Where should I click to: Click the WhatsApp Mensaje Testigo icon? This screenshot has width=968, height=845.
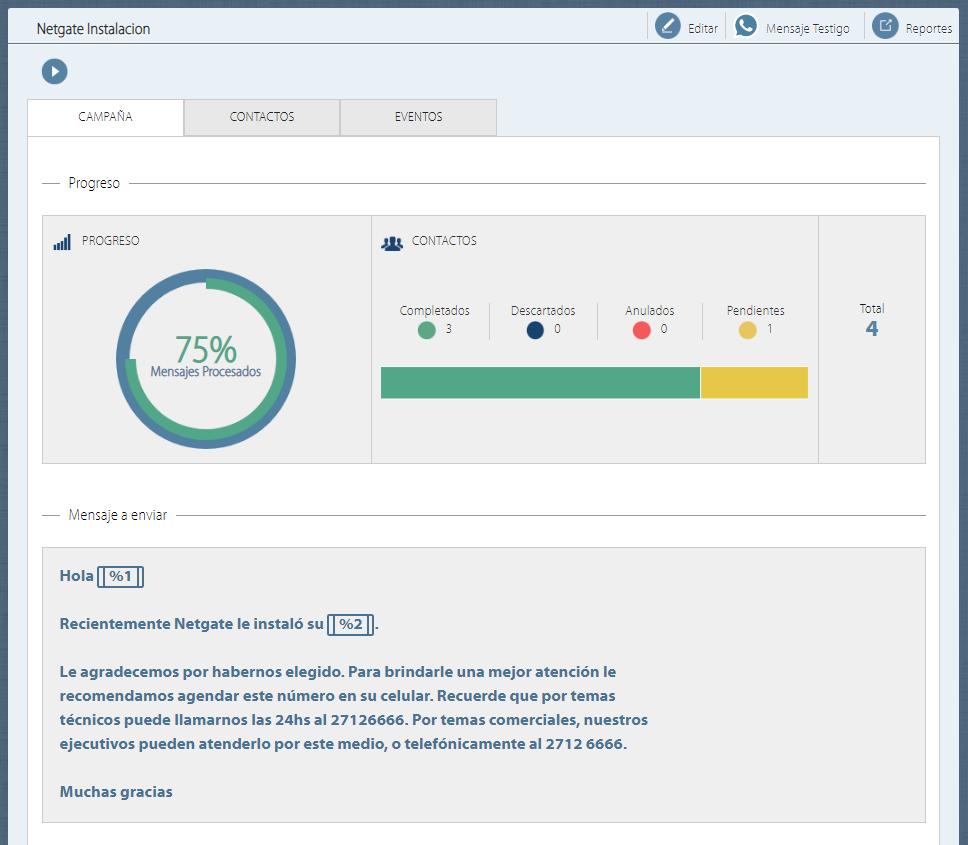[746, 26]
